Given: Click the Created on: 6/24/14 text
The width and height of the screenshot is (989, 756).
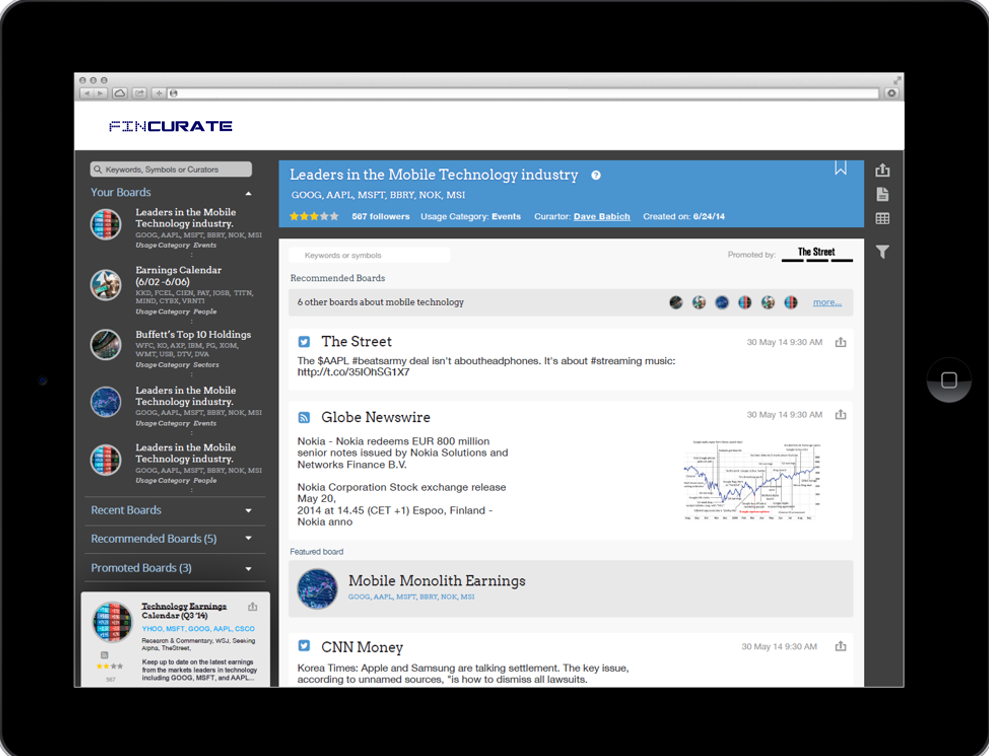Looking at the screenshot, I should (684, 216).
